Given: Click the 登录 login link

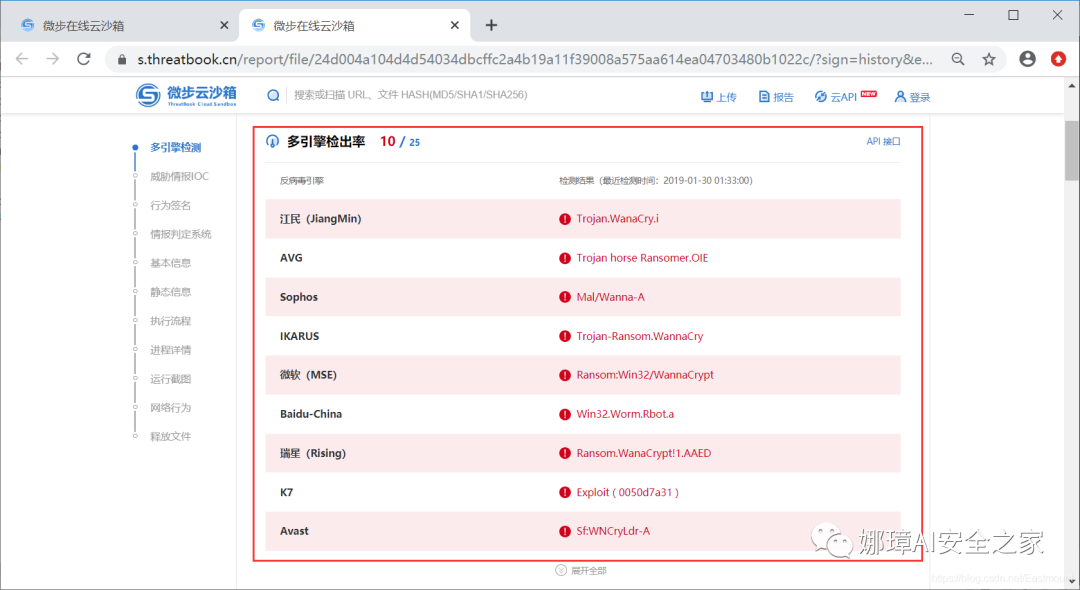Looking at the screenshot, I should pyautogui.click(x=912, y=97).
